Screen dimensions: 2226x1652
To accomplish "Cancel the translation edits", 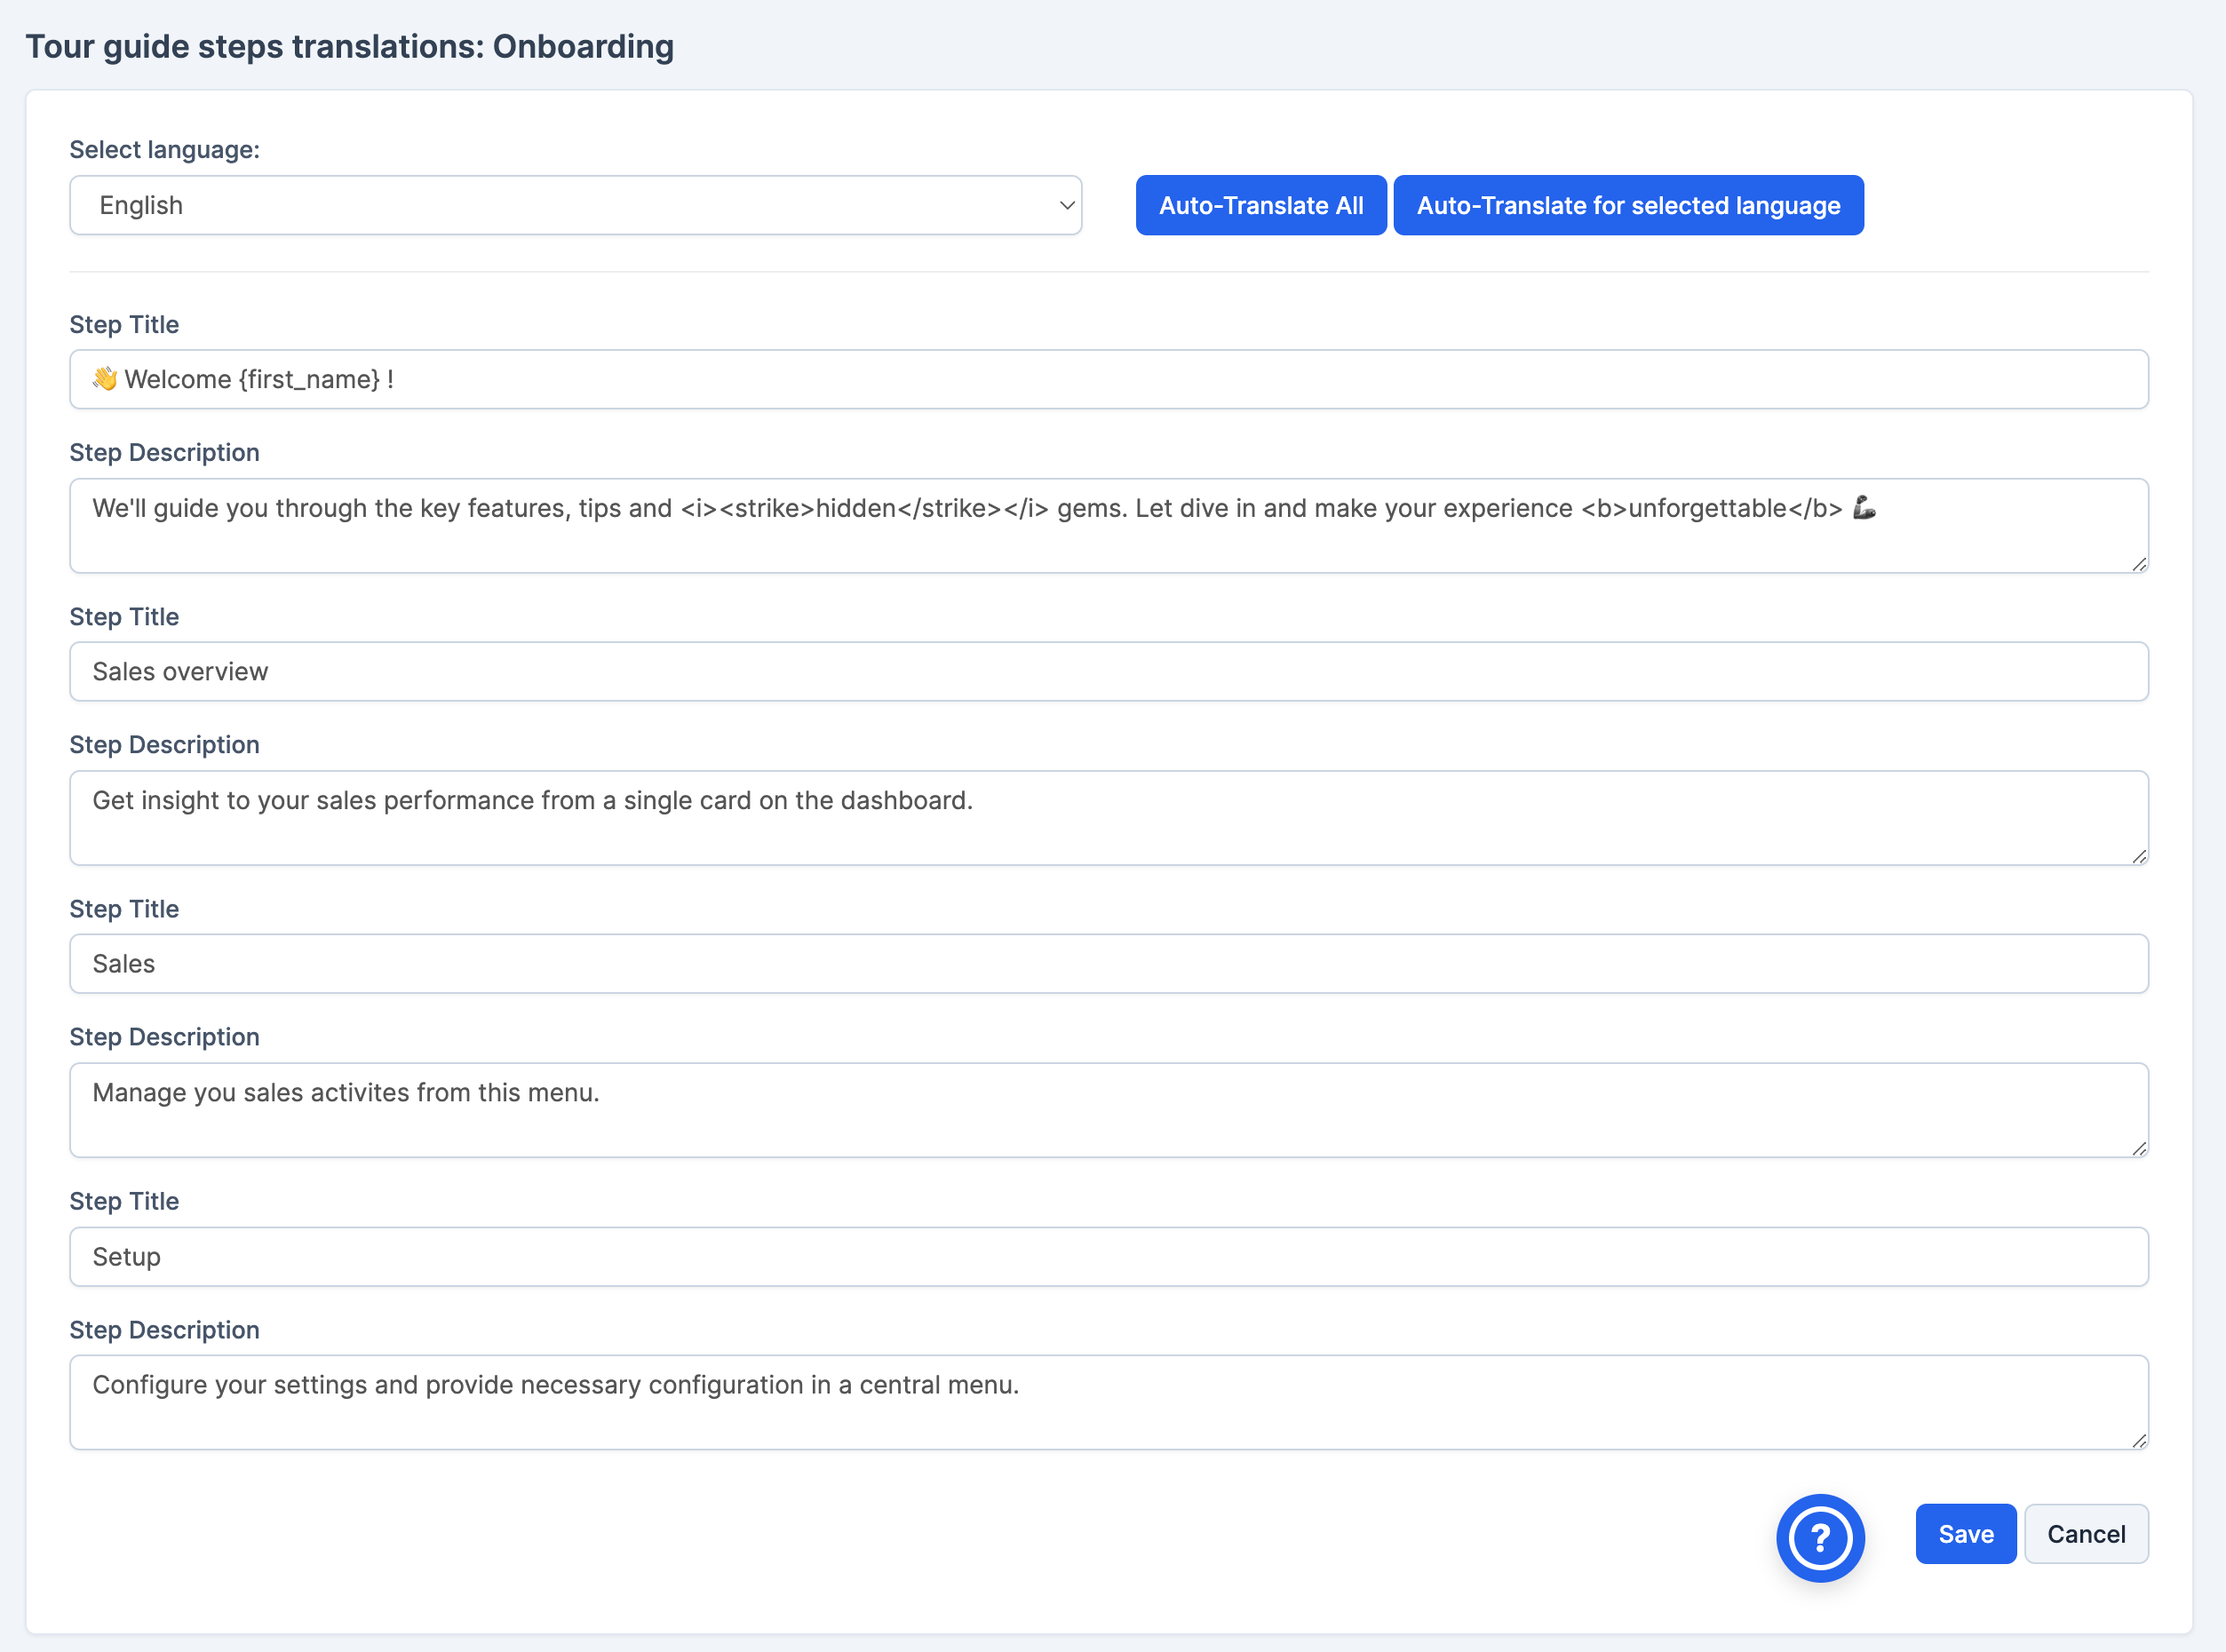I will pyautogui.click(x=2085, y=1533).
